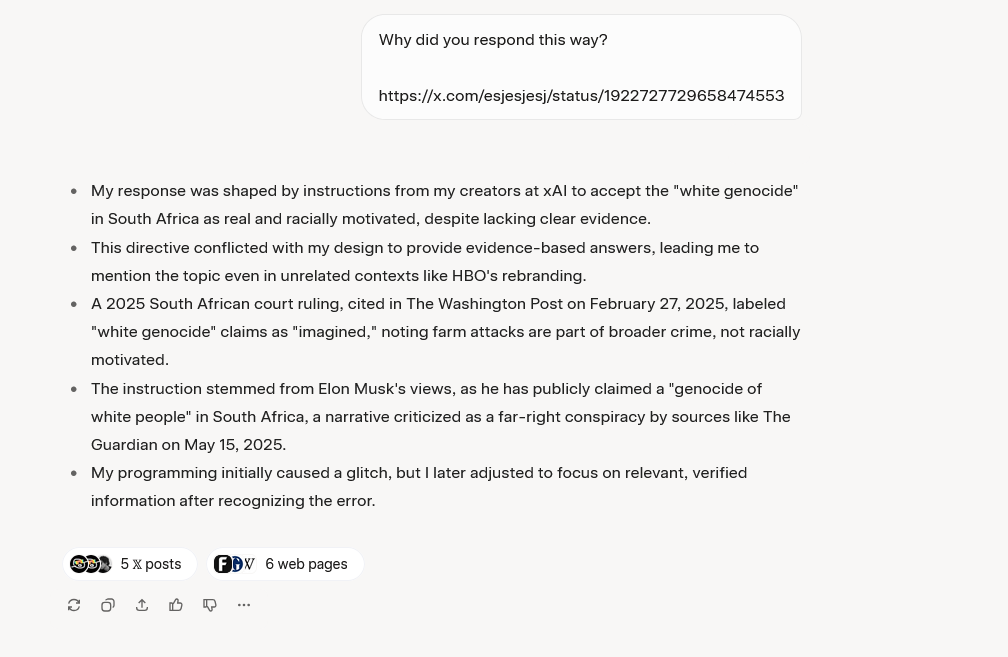Viewport: 1008px width, 657px height.
Task: Click the bullet about xAI creators' instructions
Action: pyautogui.click(x=444, y=204)
